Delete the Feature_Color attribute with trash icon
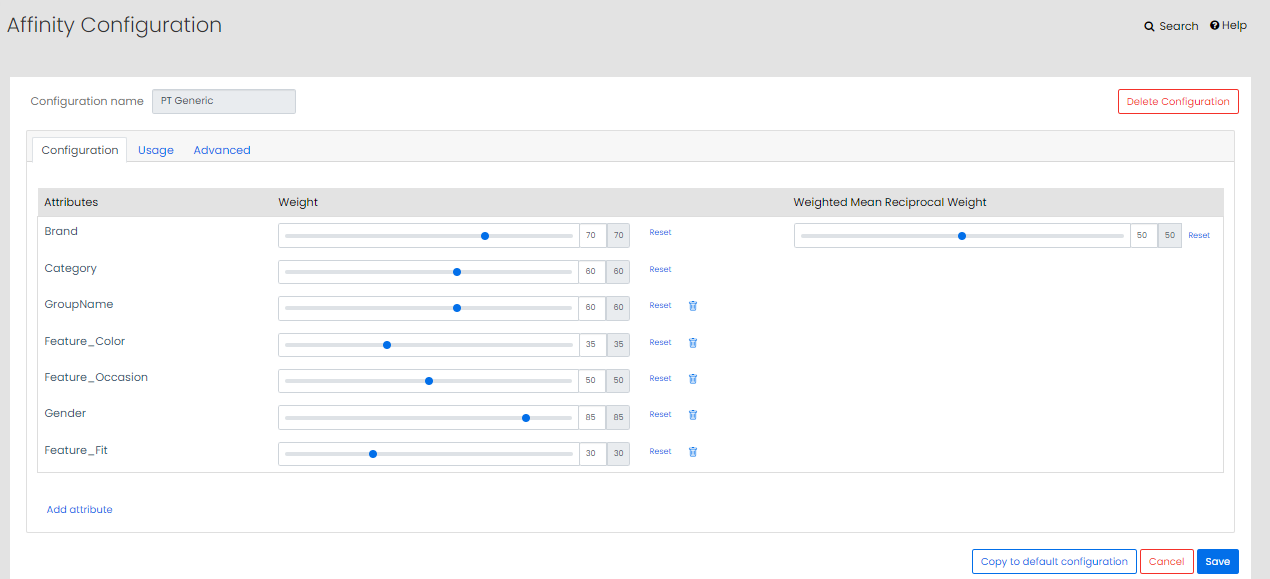The height and width of the screenshot is (579, 1270). [693, 343]
